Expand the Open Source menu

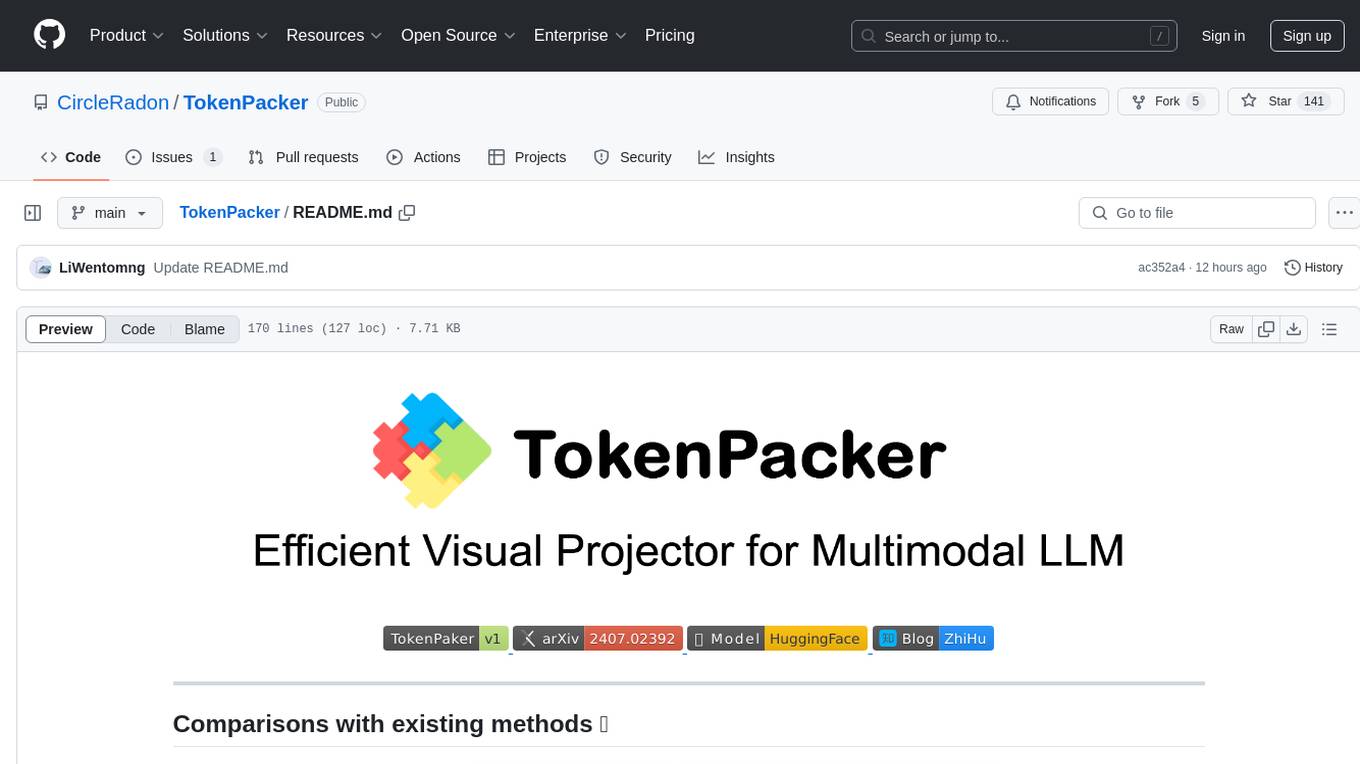[x=458, y=35]
